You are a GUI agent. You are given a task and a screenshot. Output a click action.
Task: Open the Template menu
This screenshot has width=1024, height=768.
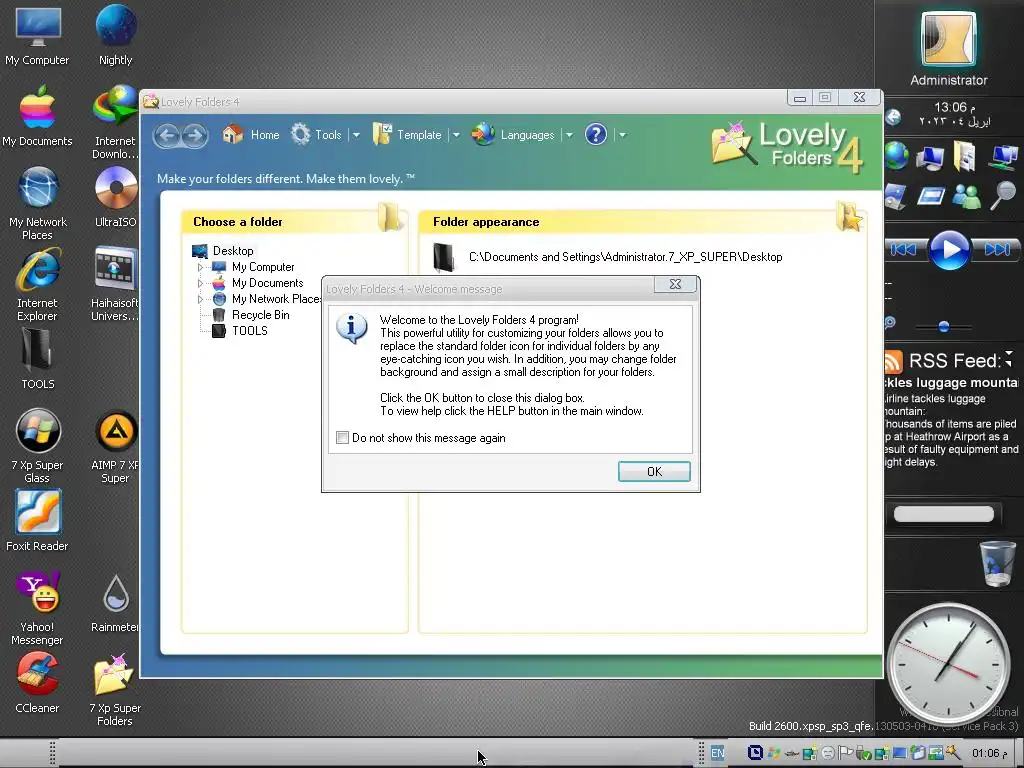point(407,135)
